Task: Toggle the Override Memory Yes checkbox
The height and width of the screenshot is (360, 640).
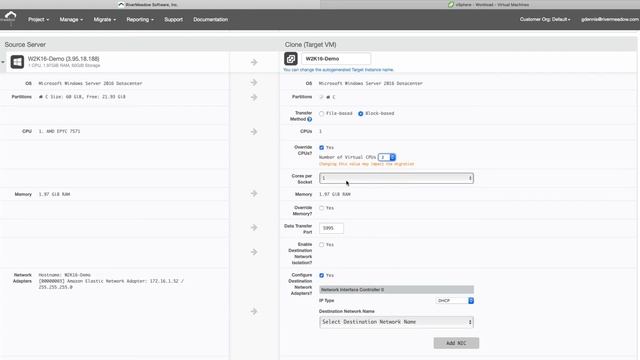Action: tap(322, 208)
